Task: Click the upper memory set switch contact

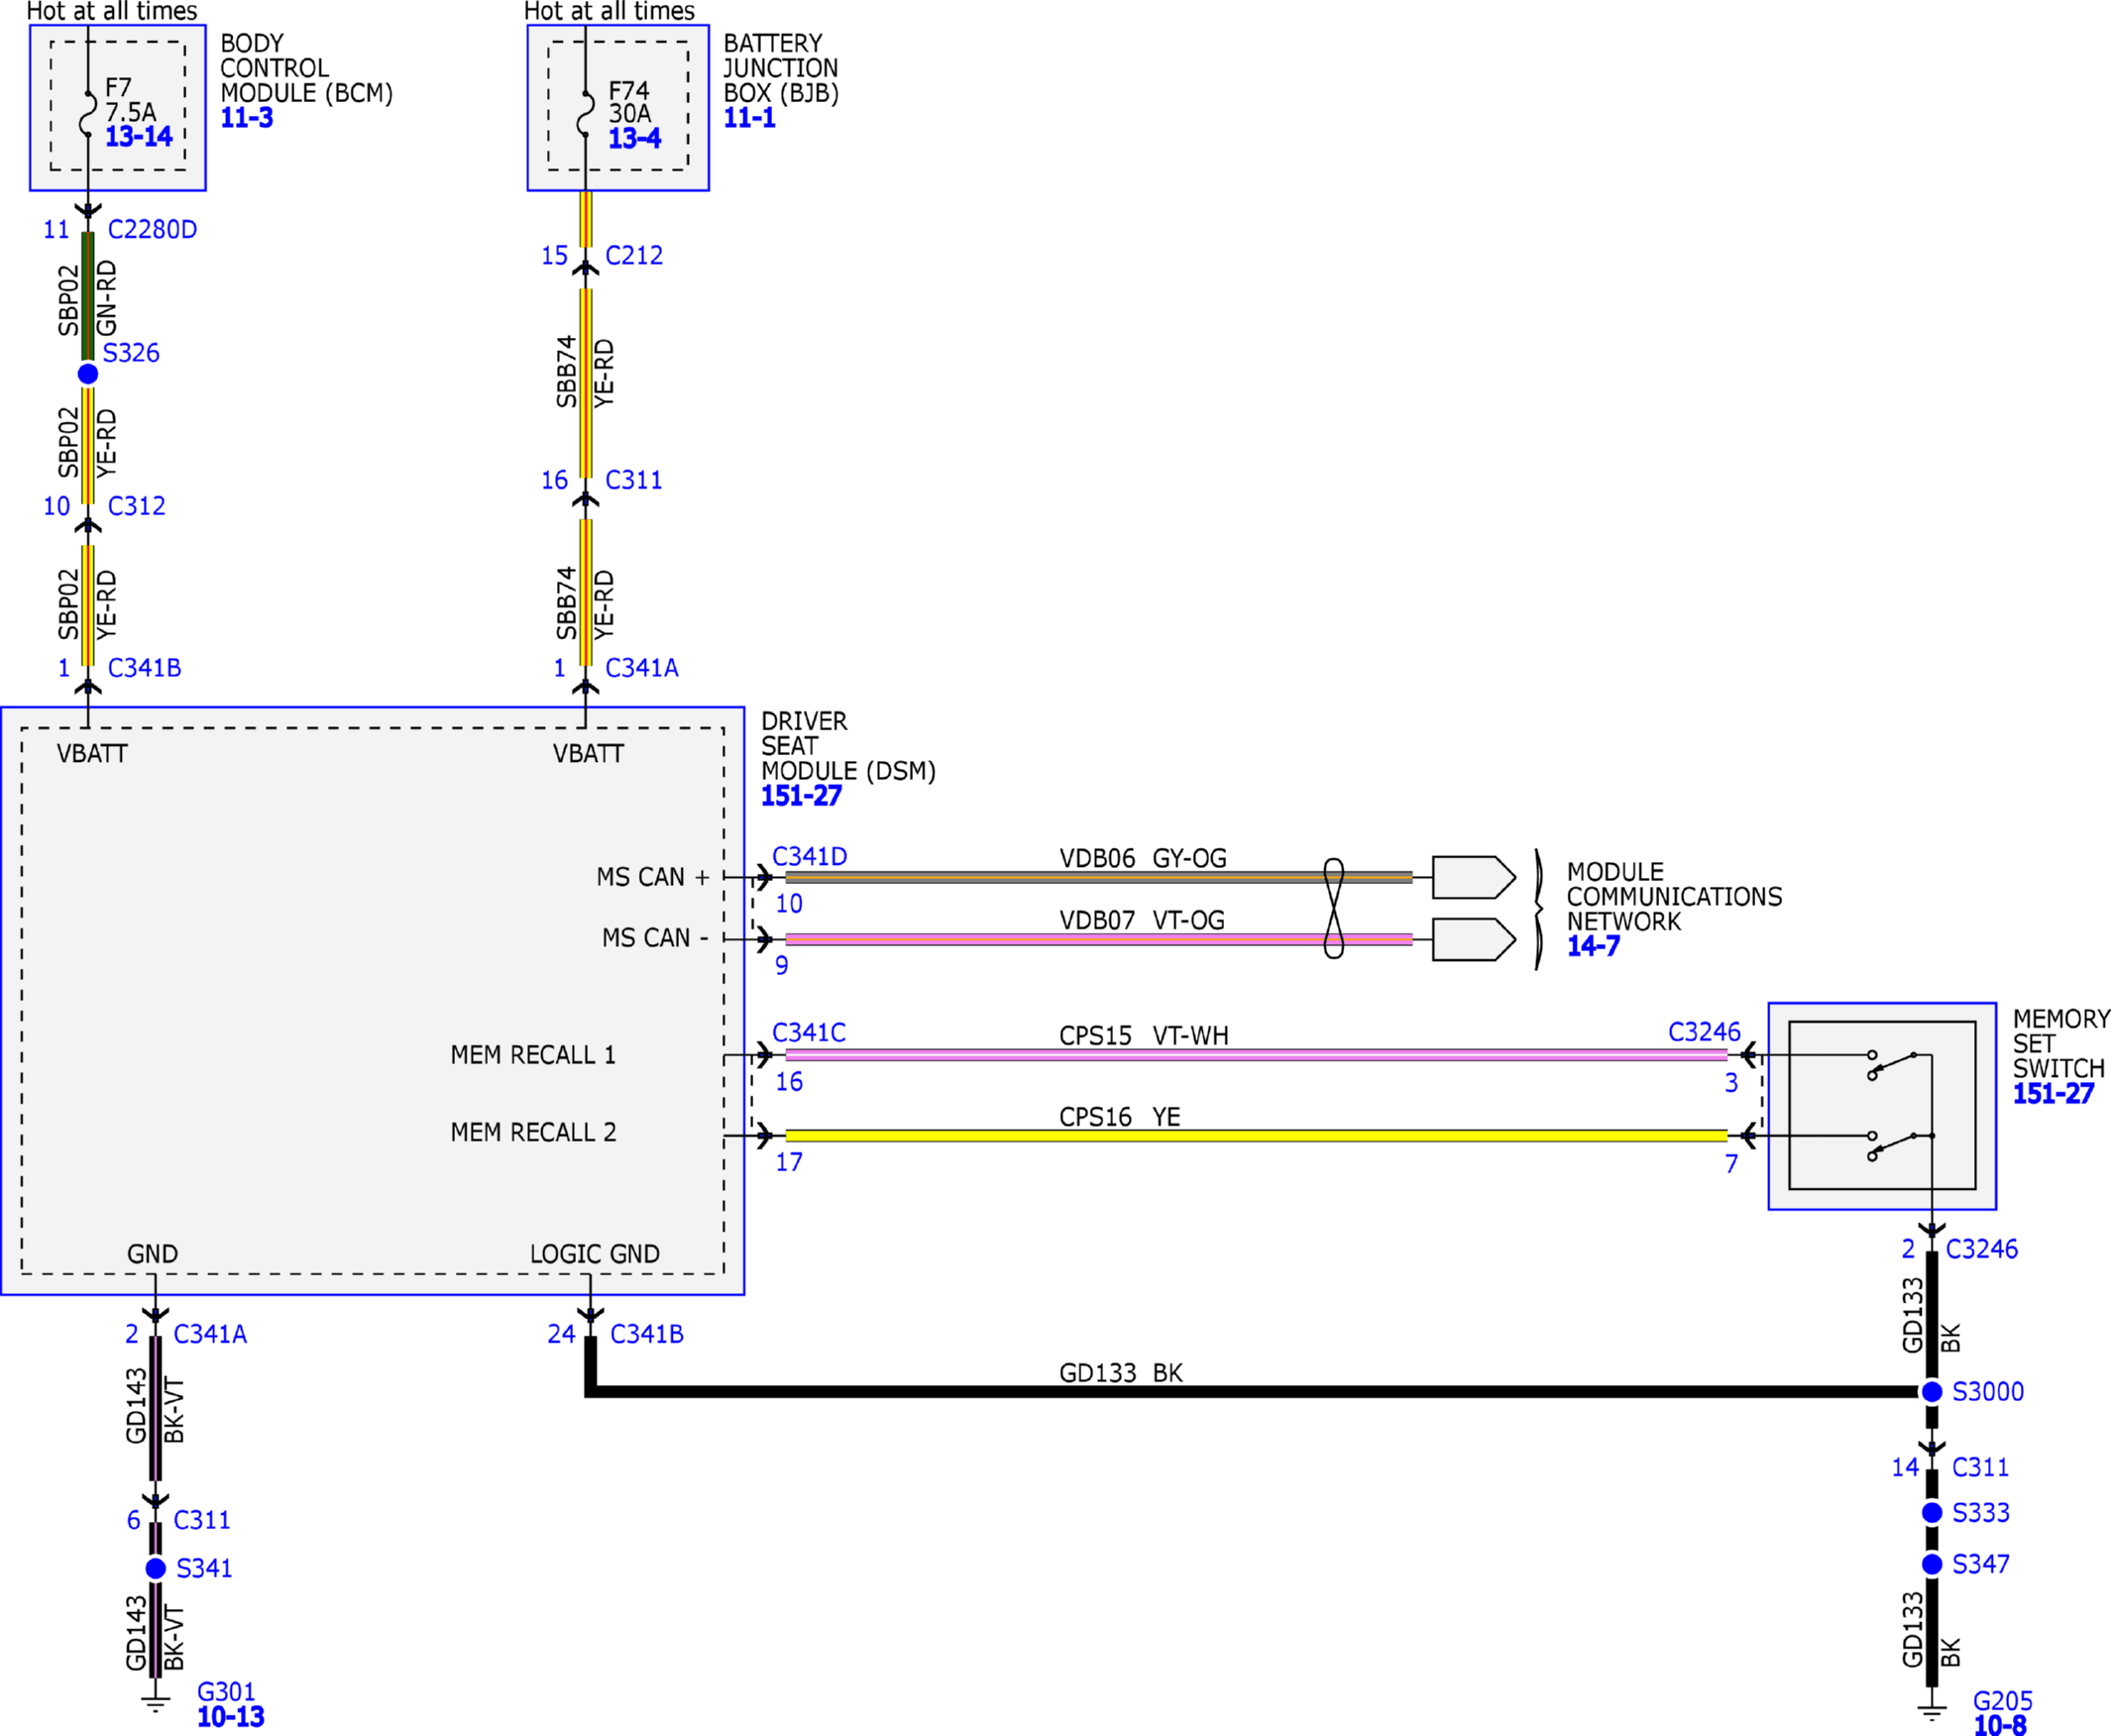Action: [x=1892, y=1065]
